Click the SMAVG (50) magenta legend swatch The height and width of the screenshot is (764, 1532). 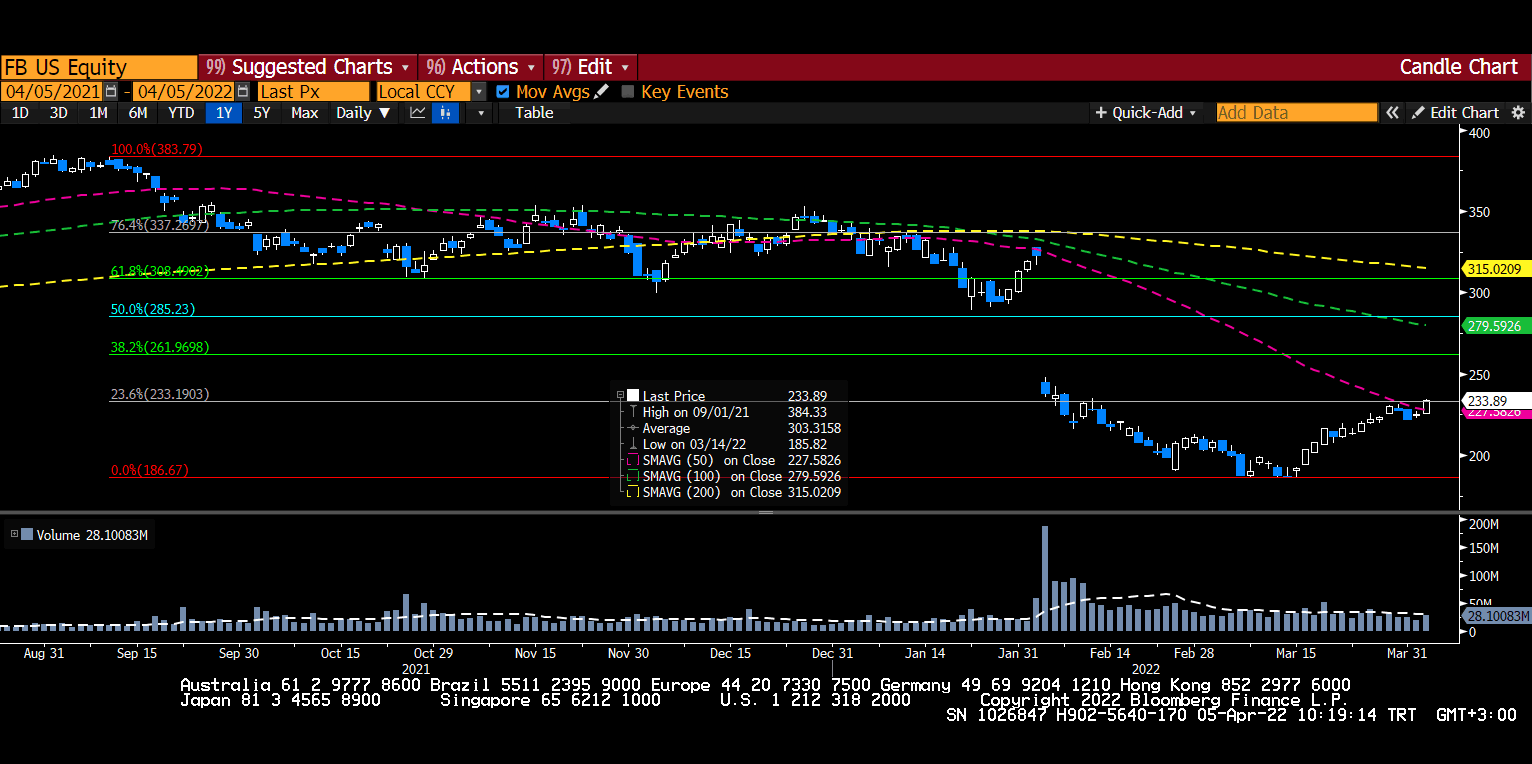tap(632, 460)
